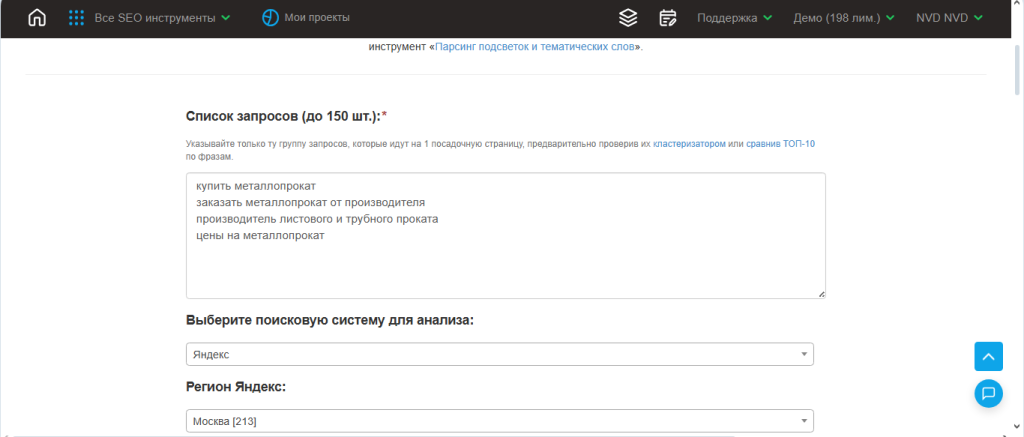The image size is (1024, 437).
Task: Click the resize handle of the queries textarea
Action: 821,293
